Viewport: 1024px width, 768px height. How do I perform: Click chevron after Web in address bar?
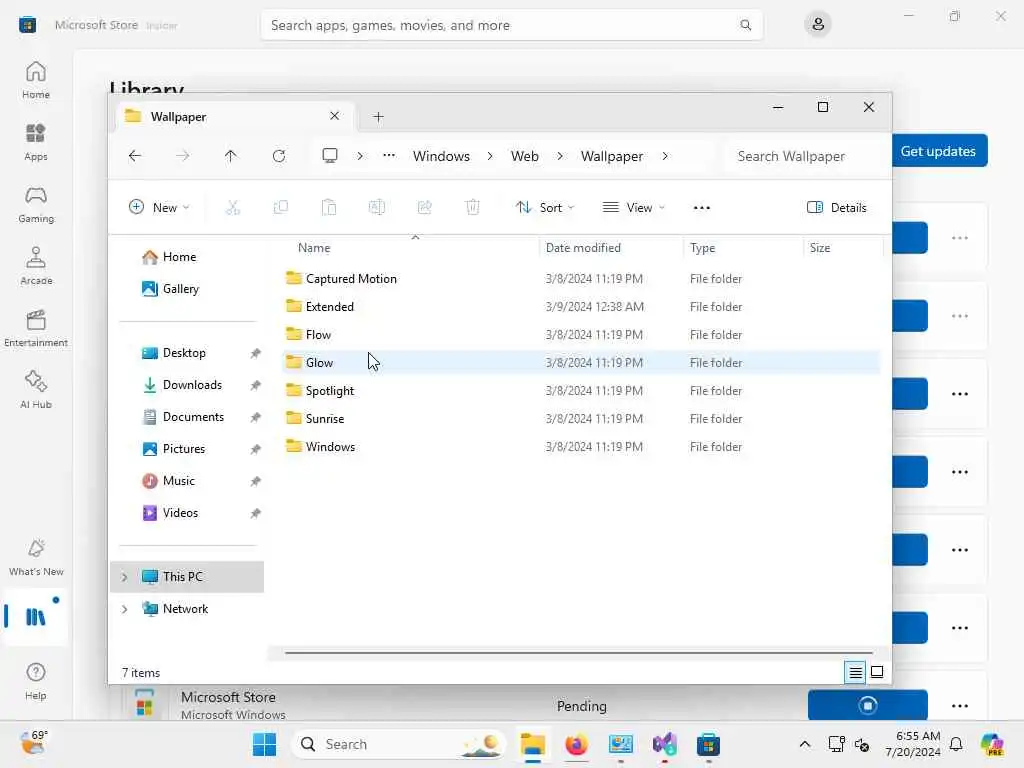coord(560,156)
